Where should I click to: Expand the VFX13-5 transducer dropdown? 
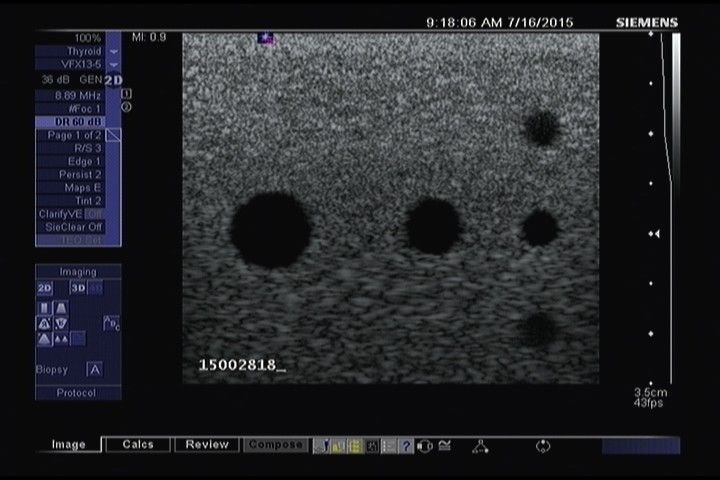(113, 64)
